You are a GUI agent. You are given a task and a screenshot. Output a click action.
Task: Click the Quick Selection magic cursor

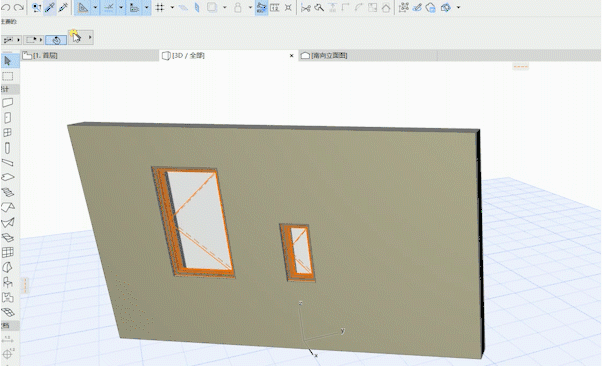[76, 37]
